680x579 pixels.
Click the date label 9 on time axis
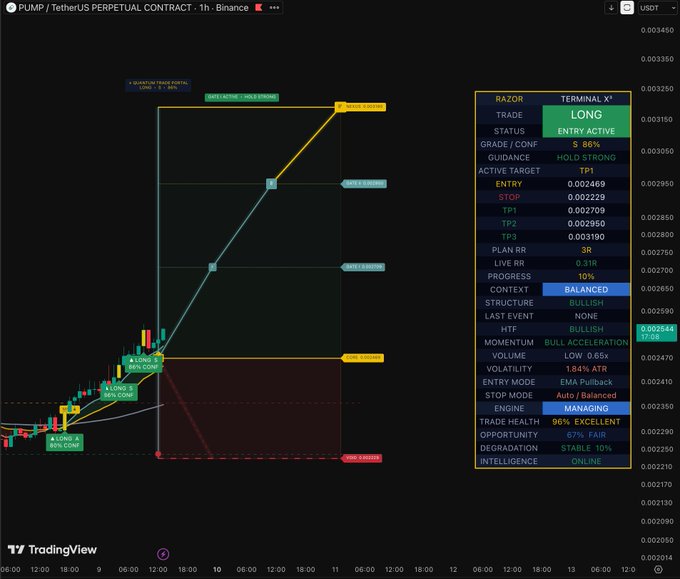(x=99, y=569)
